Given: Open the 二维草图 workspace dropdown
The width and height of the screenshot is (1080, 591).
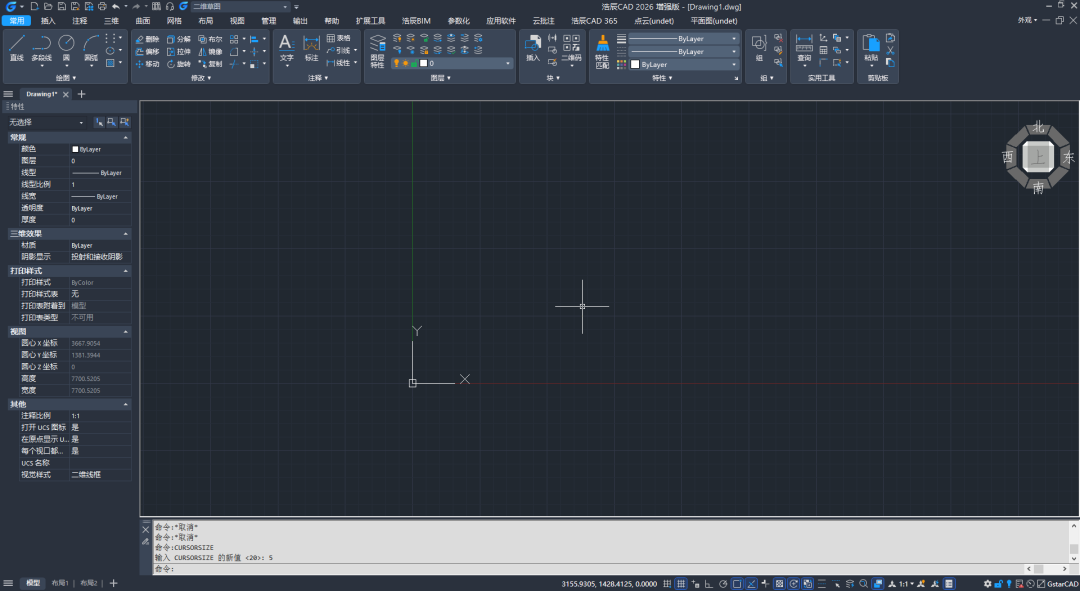Looking at the screenshot, I should click(241, 6).
